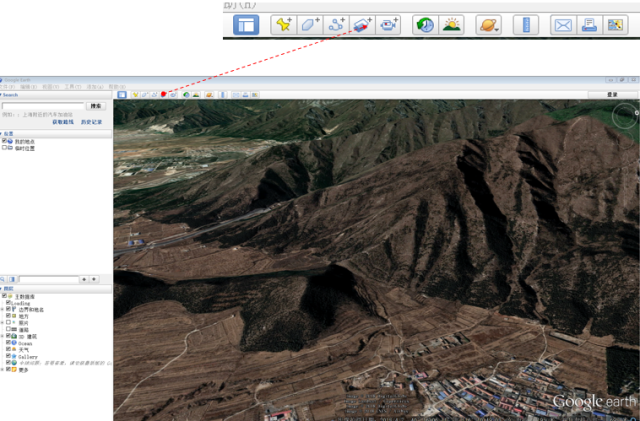Planet icon in Google Earth window toolbar

(x=209, y=95)
